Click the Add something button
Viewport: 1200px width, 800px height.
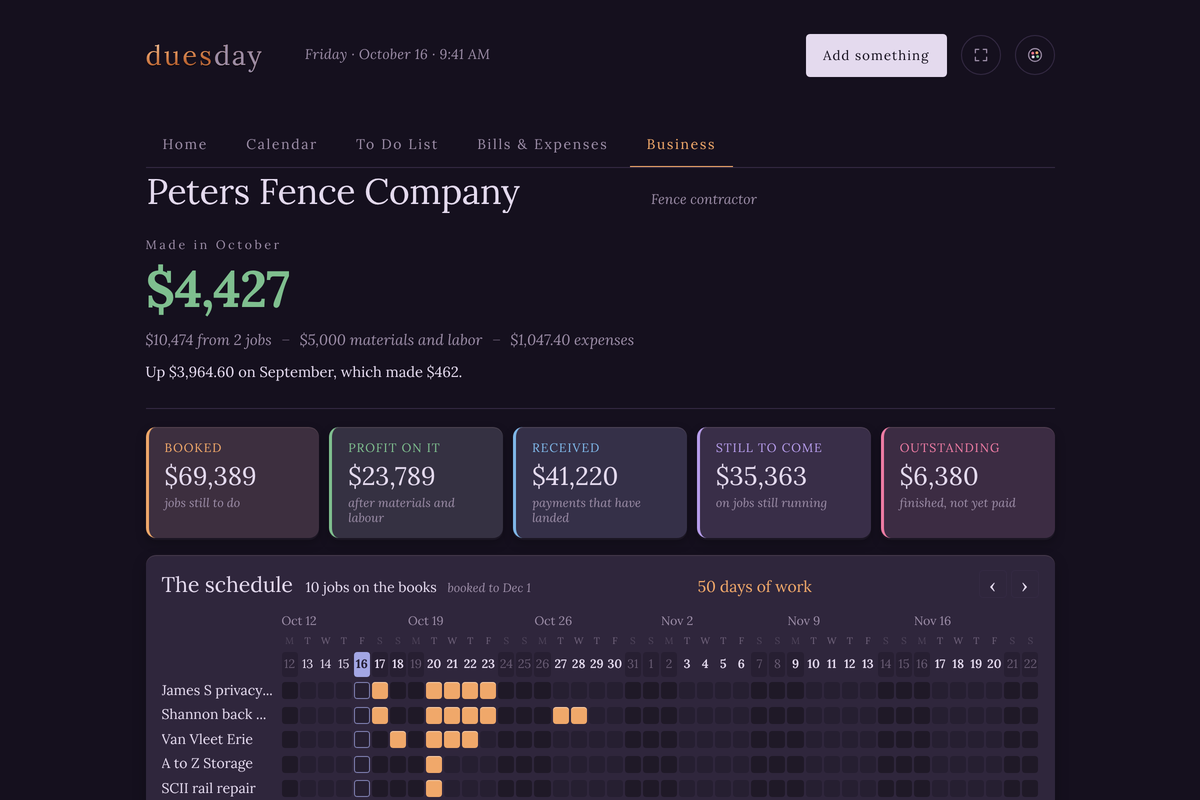(876, 55)
